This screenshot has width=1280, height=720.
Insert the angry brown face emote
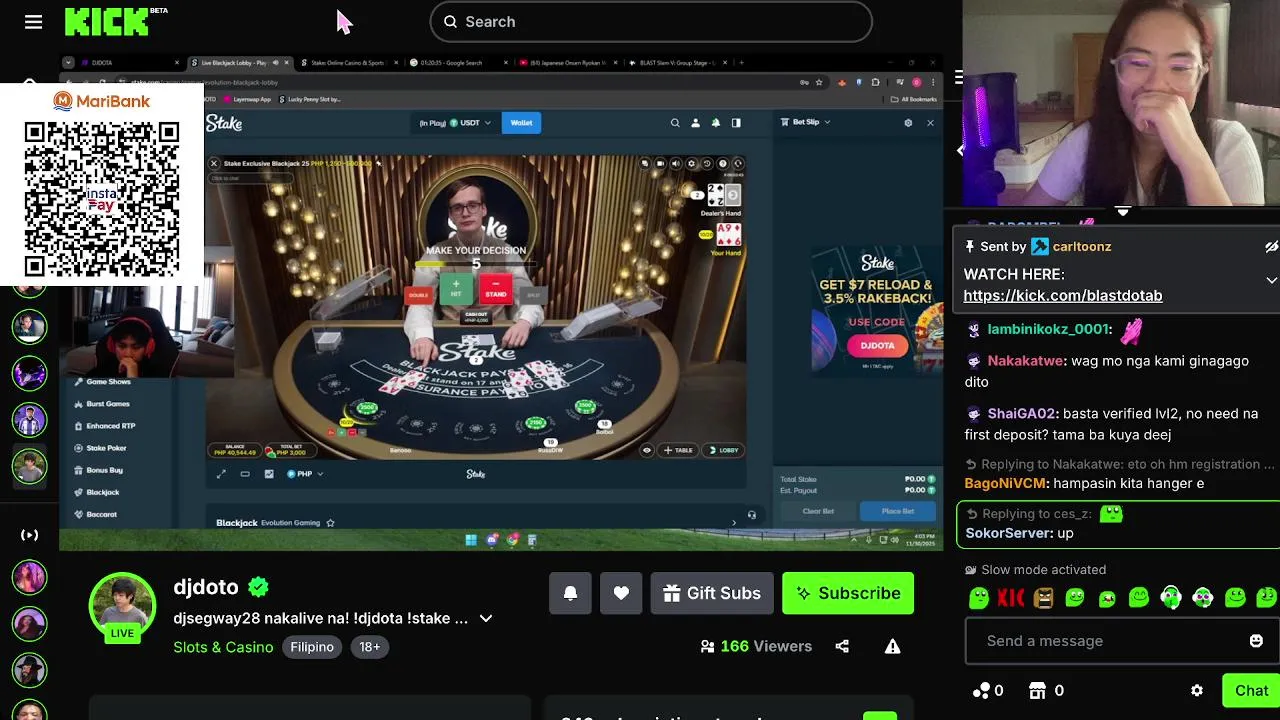pos(1043,598)
